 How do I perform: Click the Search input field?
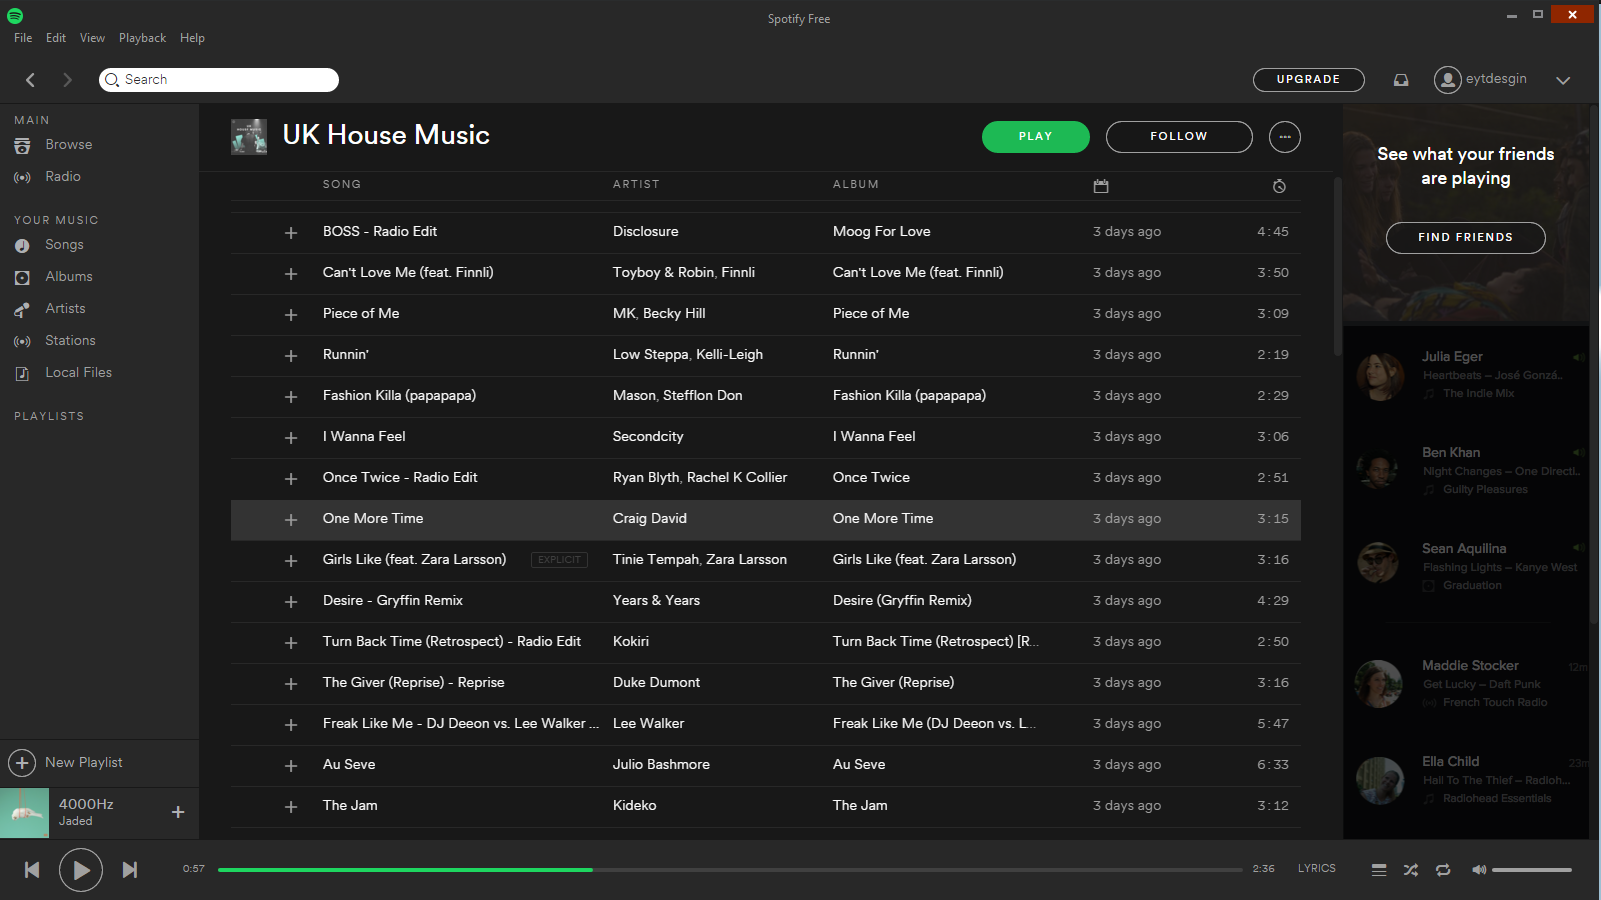click(x=219, y=80)
